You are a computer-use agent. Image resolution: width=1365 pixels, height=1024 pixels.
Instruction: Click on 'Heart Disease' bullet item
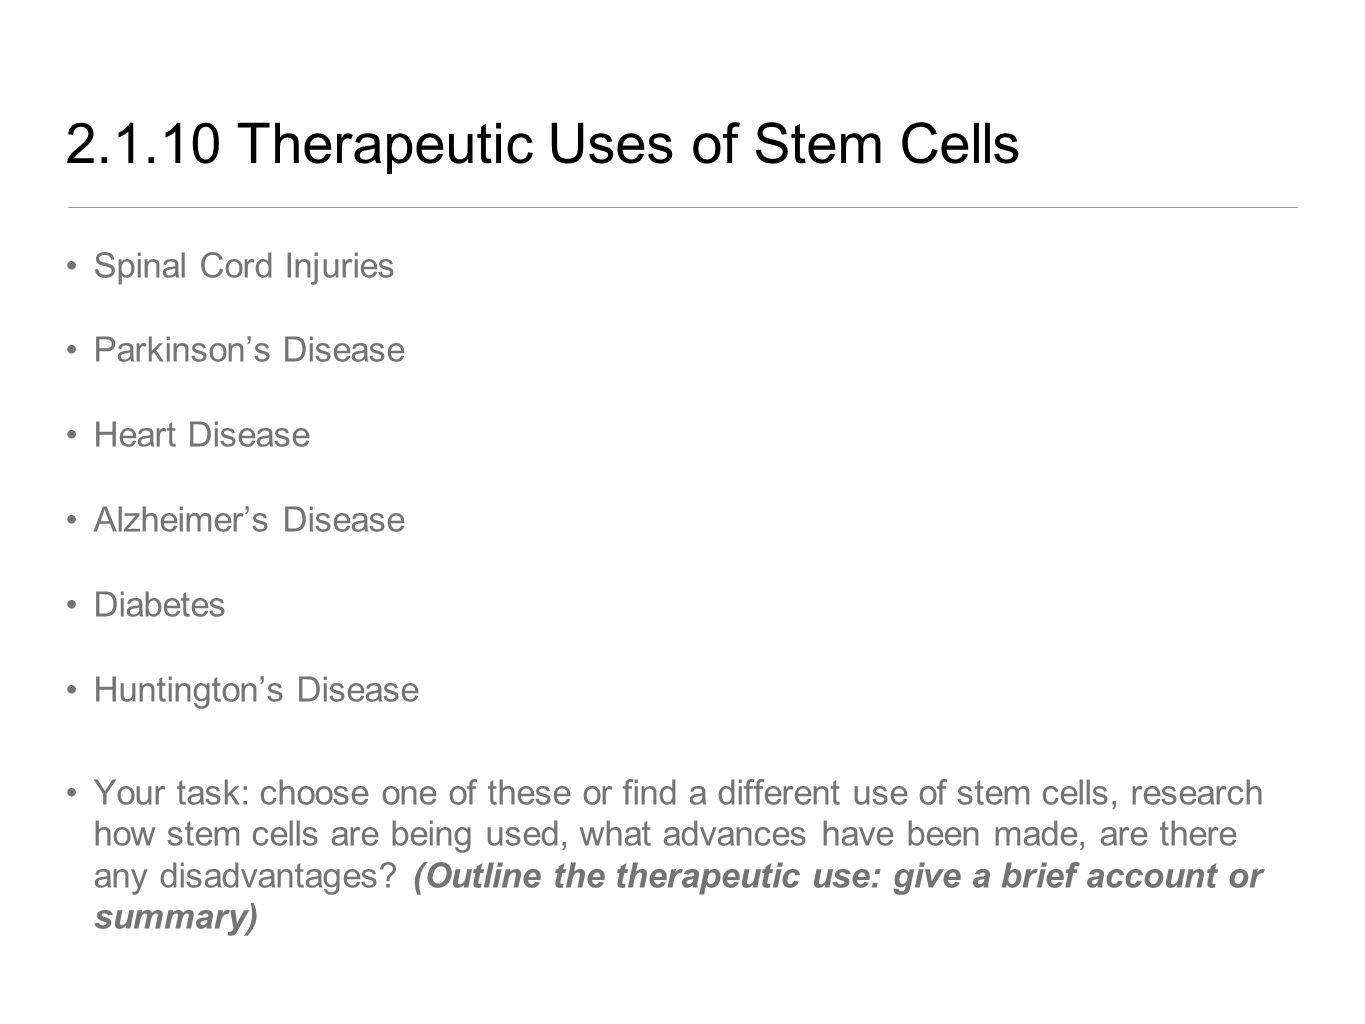coord(202,435)
